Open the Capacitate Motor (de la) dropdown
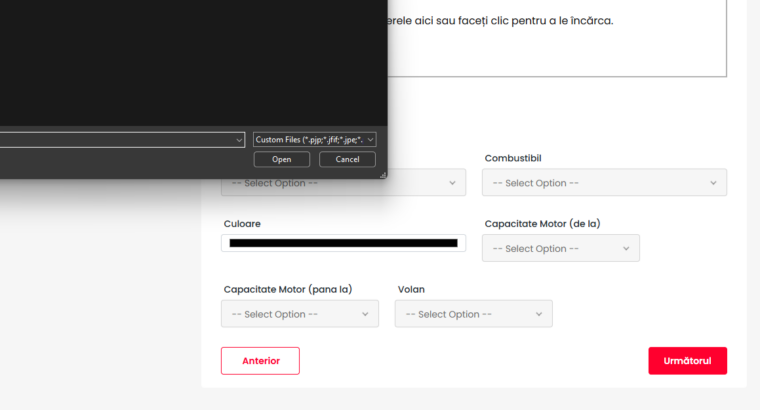This screenshot has height=410, width=760. 560,248
